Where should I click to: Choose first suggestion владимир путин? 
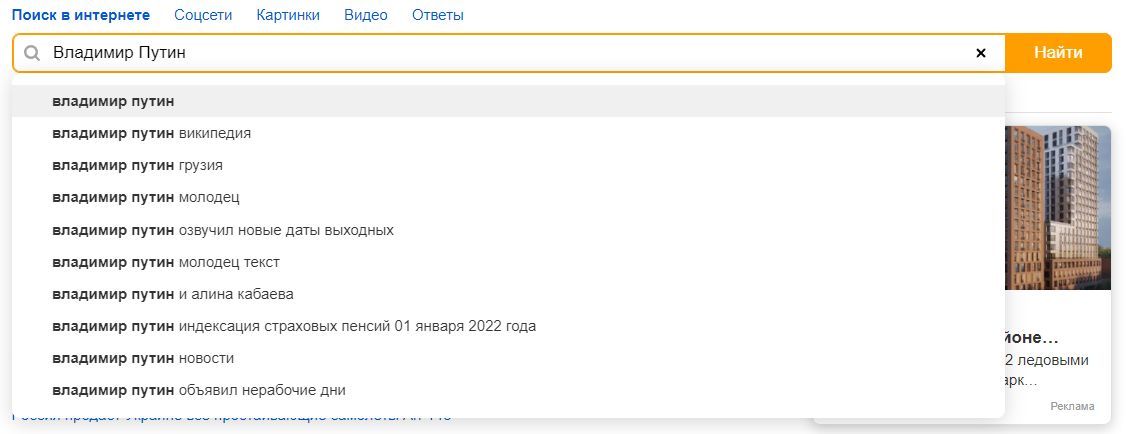click(114, 101)
